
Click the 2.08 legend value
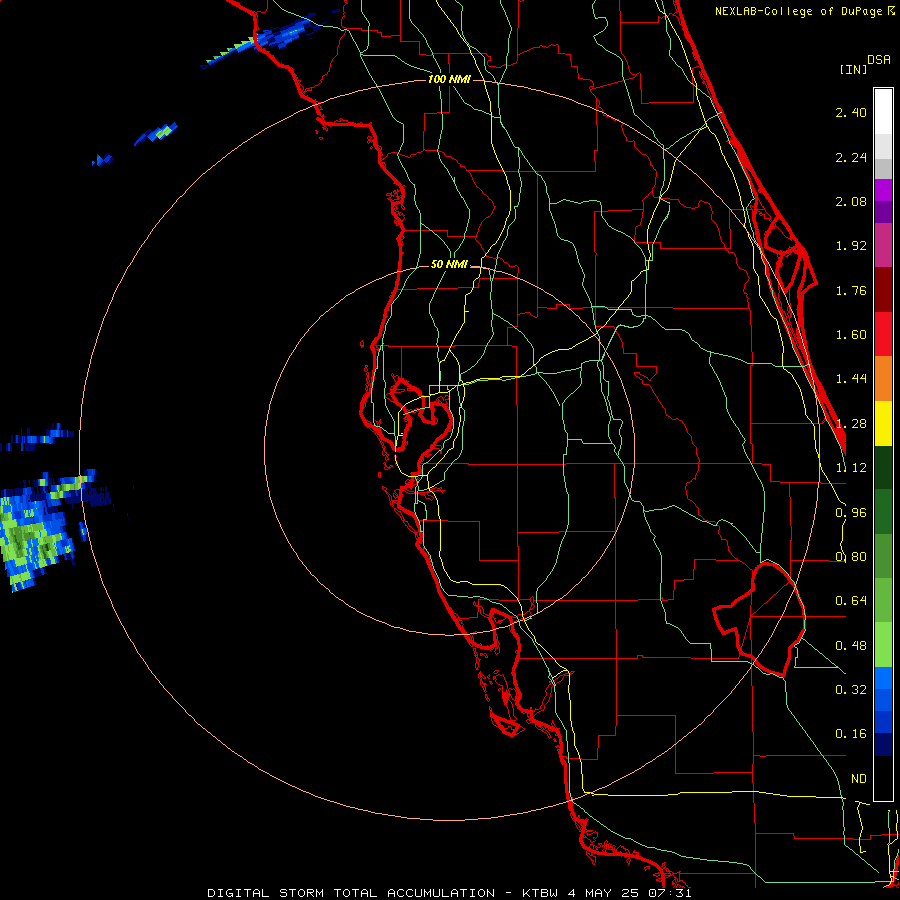[851, 201]
